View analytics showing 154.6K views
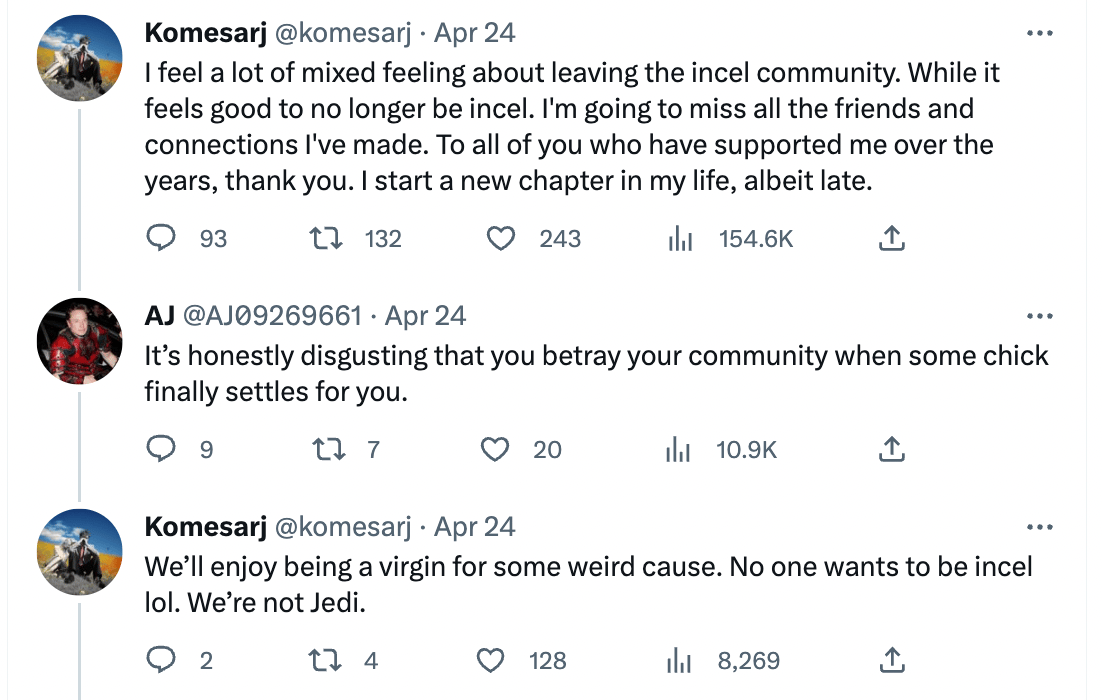Viewport: 1102px width, 700px height. (680, 238)
